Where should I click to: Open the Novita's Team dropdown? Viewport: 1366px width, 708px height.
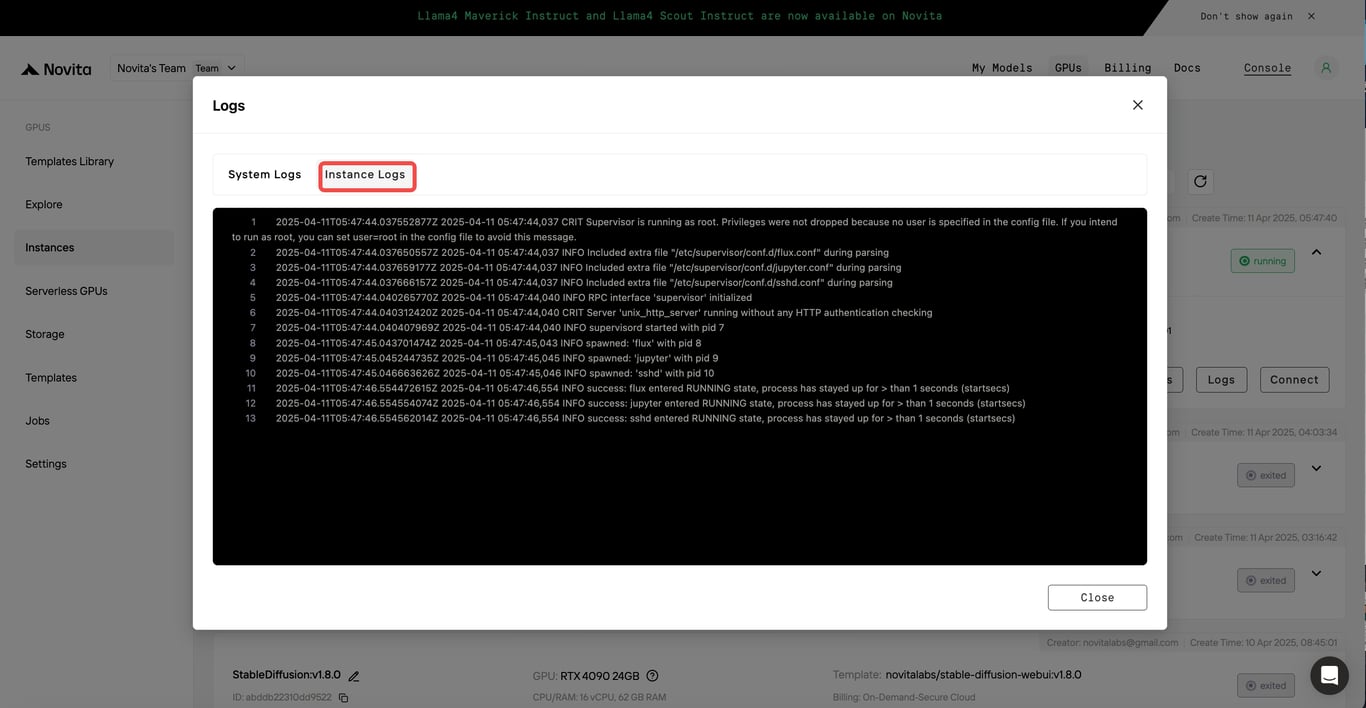click(x=177, y=68)
